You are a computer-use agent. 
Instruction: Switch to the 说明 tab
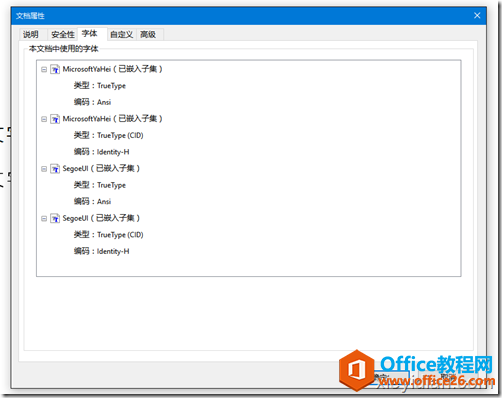31,34
